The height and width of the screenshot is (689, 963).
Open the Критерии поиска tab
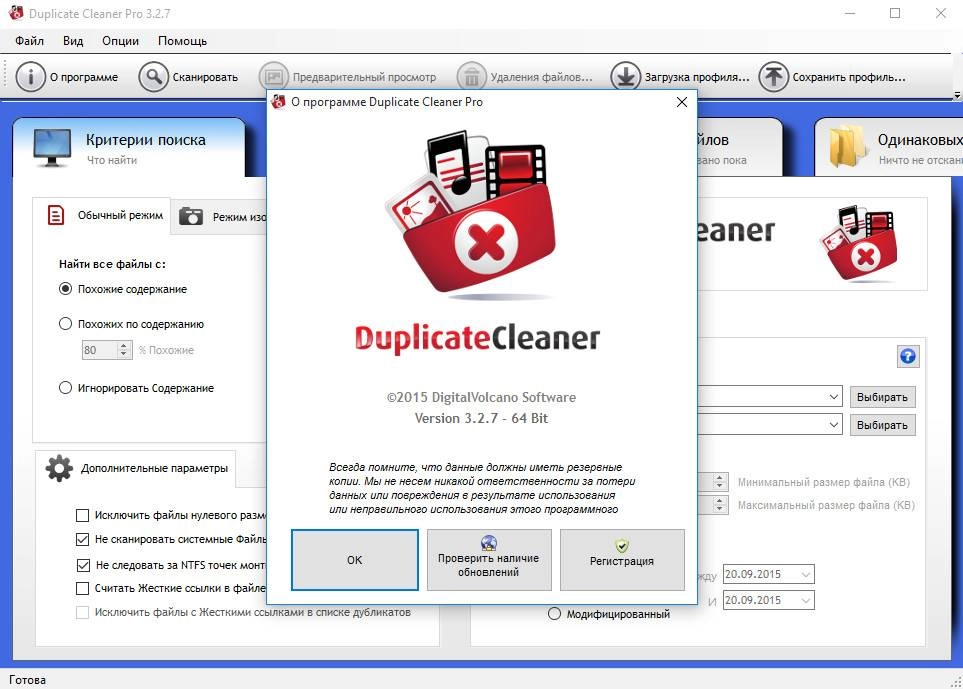[130, 147]
